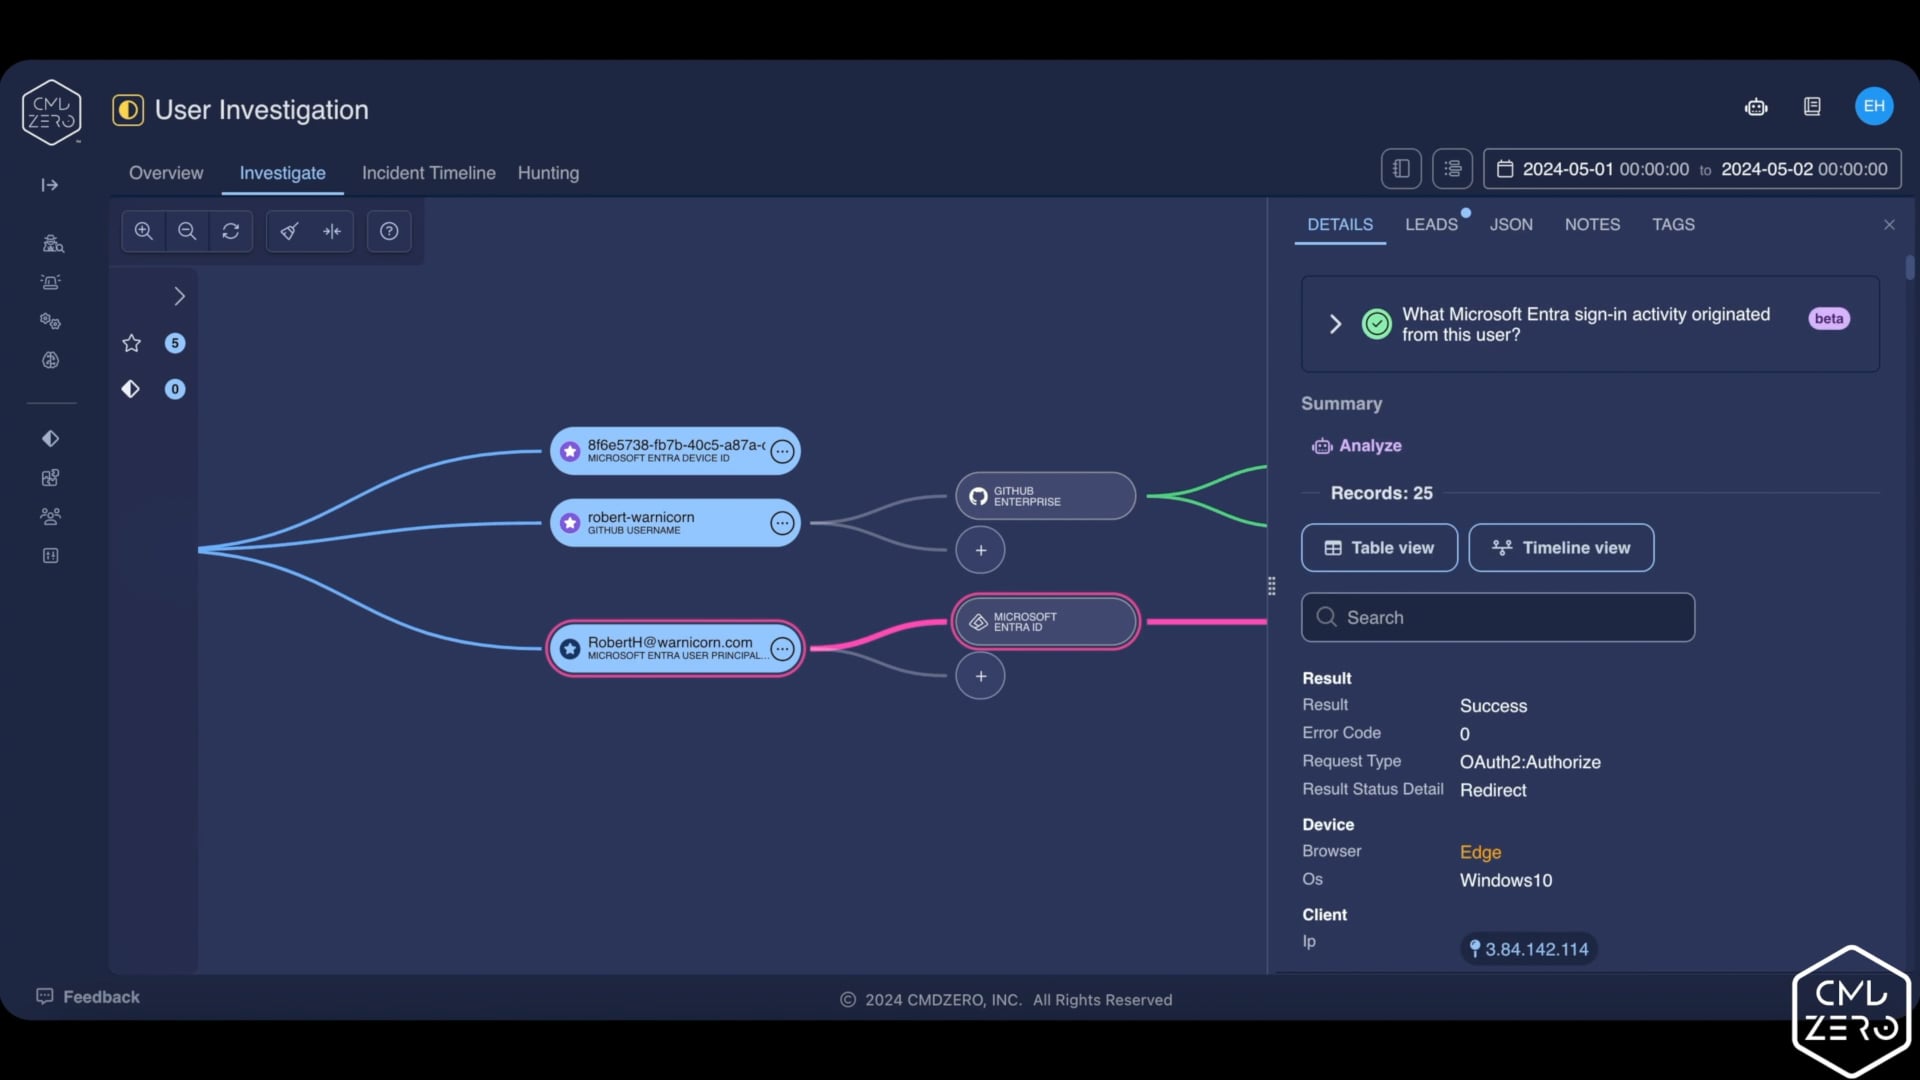This screenshot has width=1920, height=1080.
Task: Expand the Entra sign-in activity question panel
Action: pos(1336,324)
